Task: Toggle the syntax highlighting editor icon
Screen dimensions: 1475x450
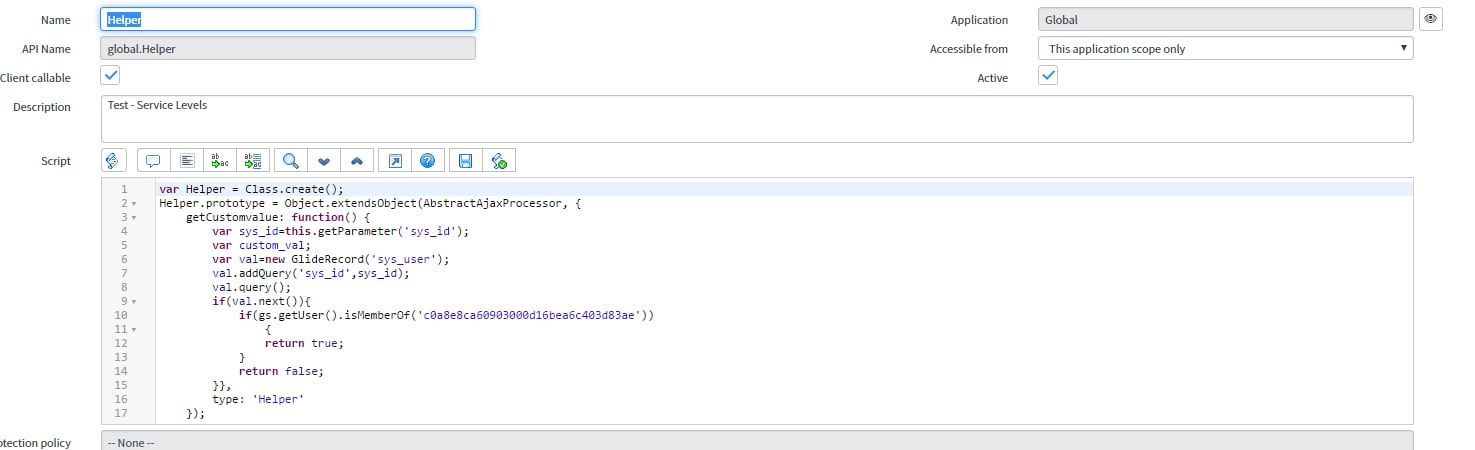Action: click(x=114, y=160)
